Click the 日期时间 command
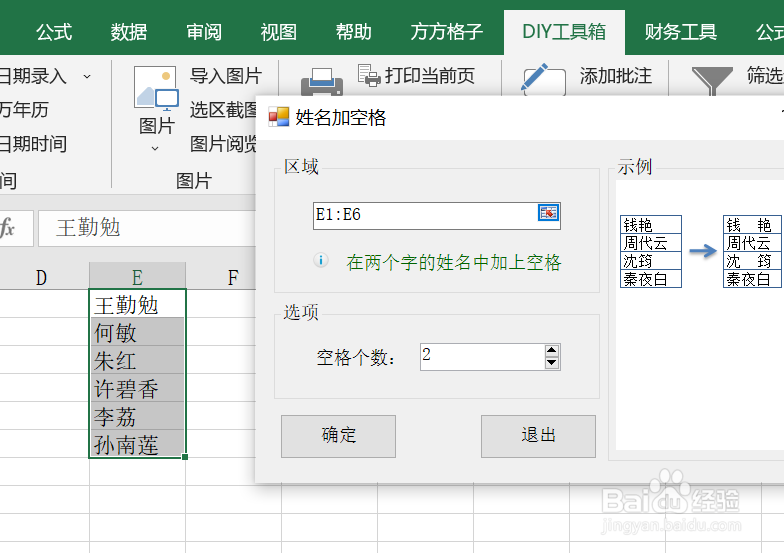 tap(33, 144)
